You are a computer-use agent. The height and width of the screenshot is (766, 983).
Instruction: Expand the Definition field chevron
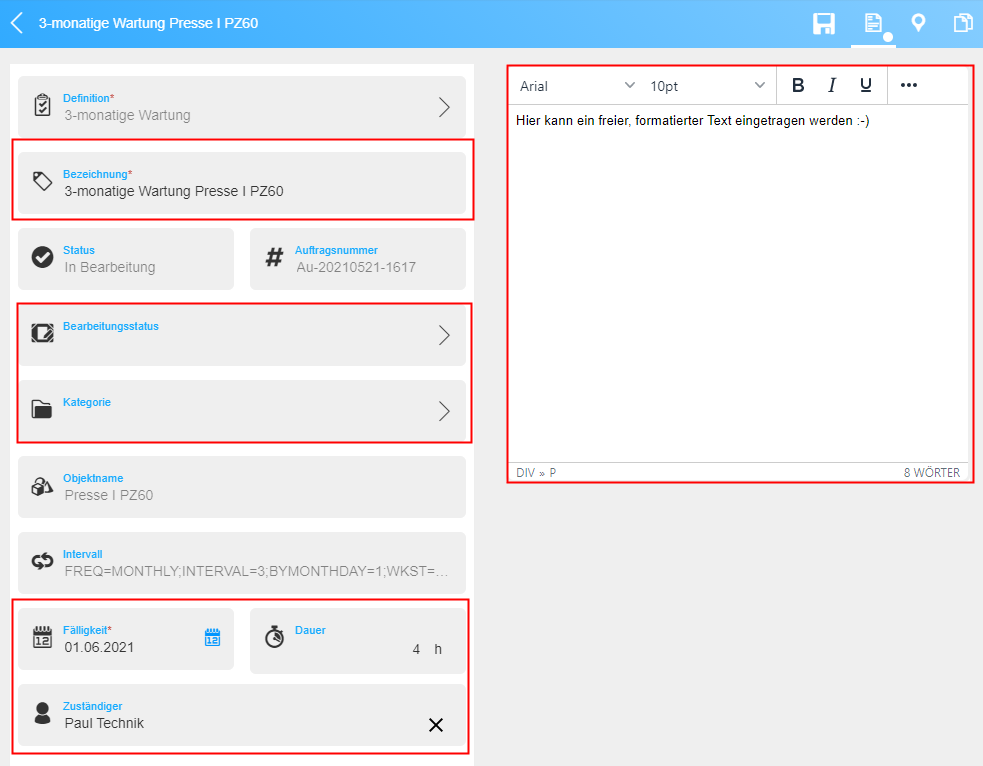coord(444,107)
